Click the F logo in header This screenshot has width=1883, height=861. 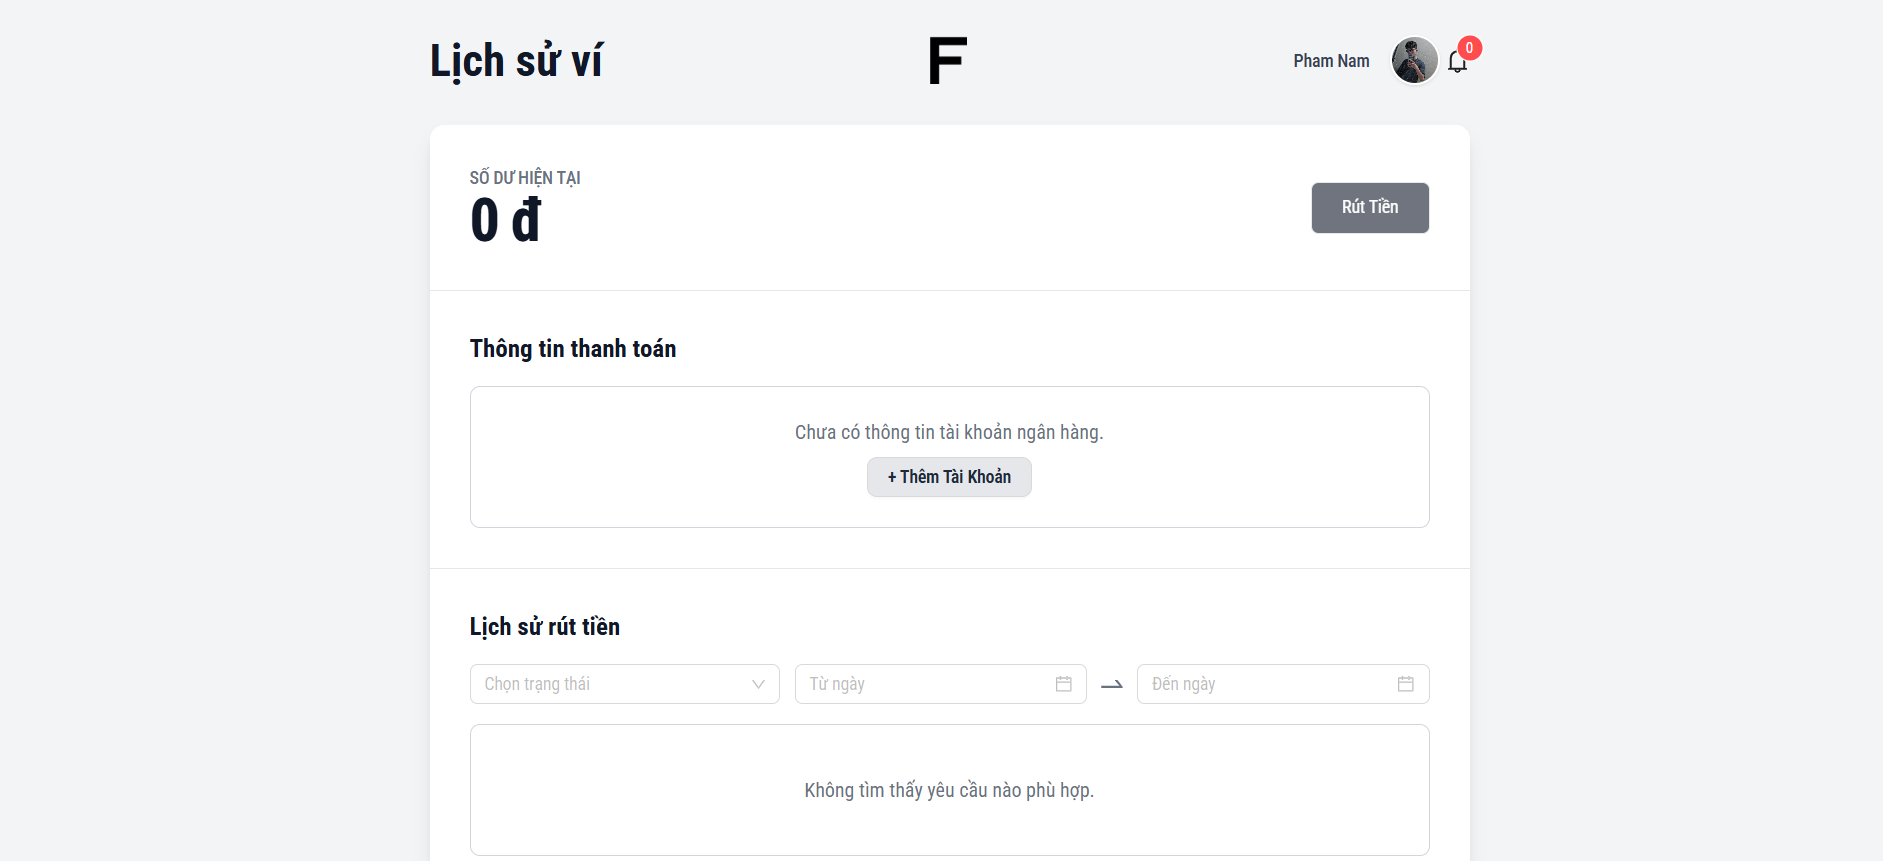(x=947, y=61)
